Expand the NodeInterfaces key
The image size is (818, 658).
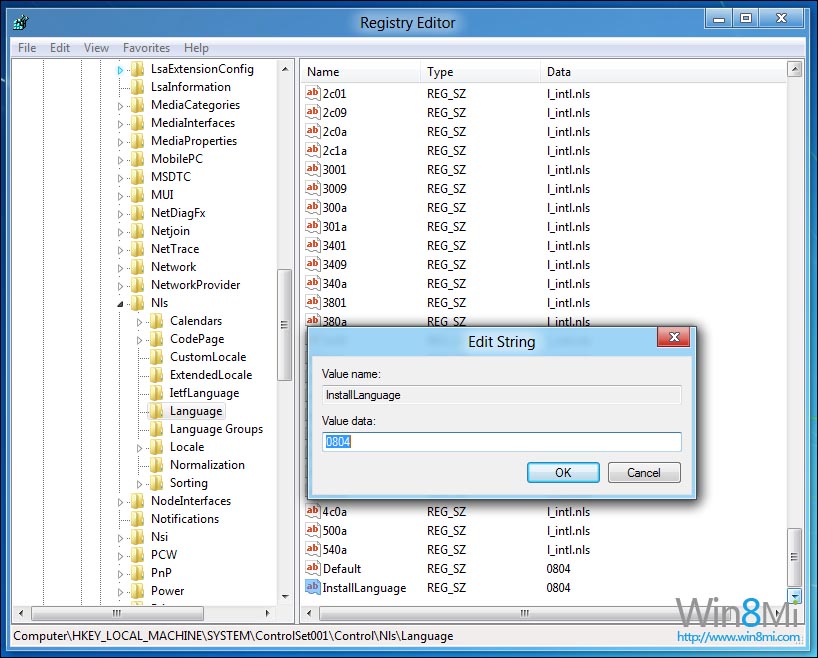121,501
